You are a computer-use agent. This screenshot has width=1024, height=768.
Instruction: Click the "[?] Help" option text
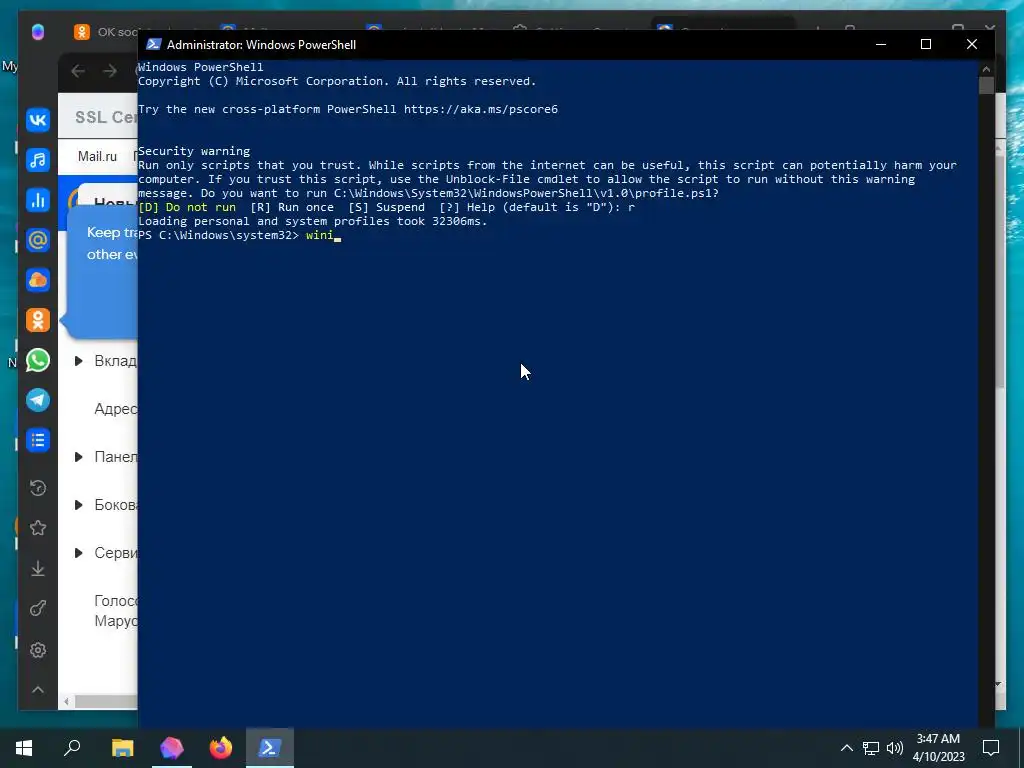pos(467,207)
